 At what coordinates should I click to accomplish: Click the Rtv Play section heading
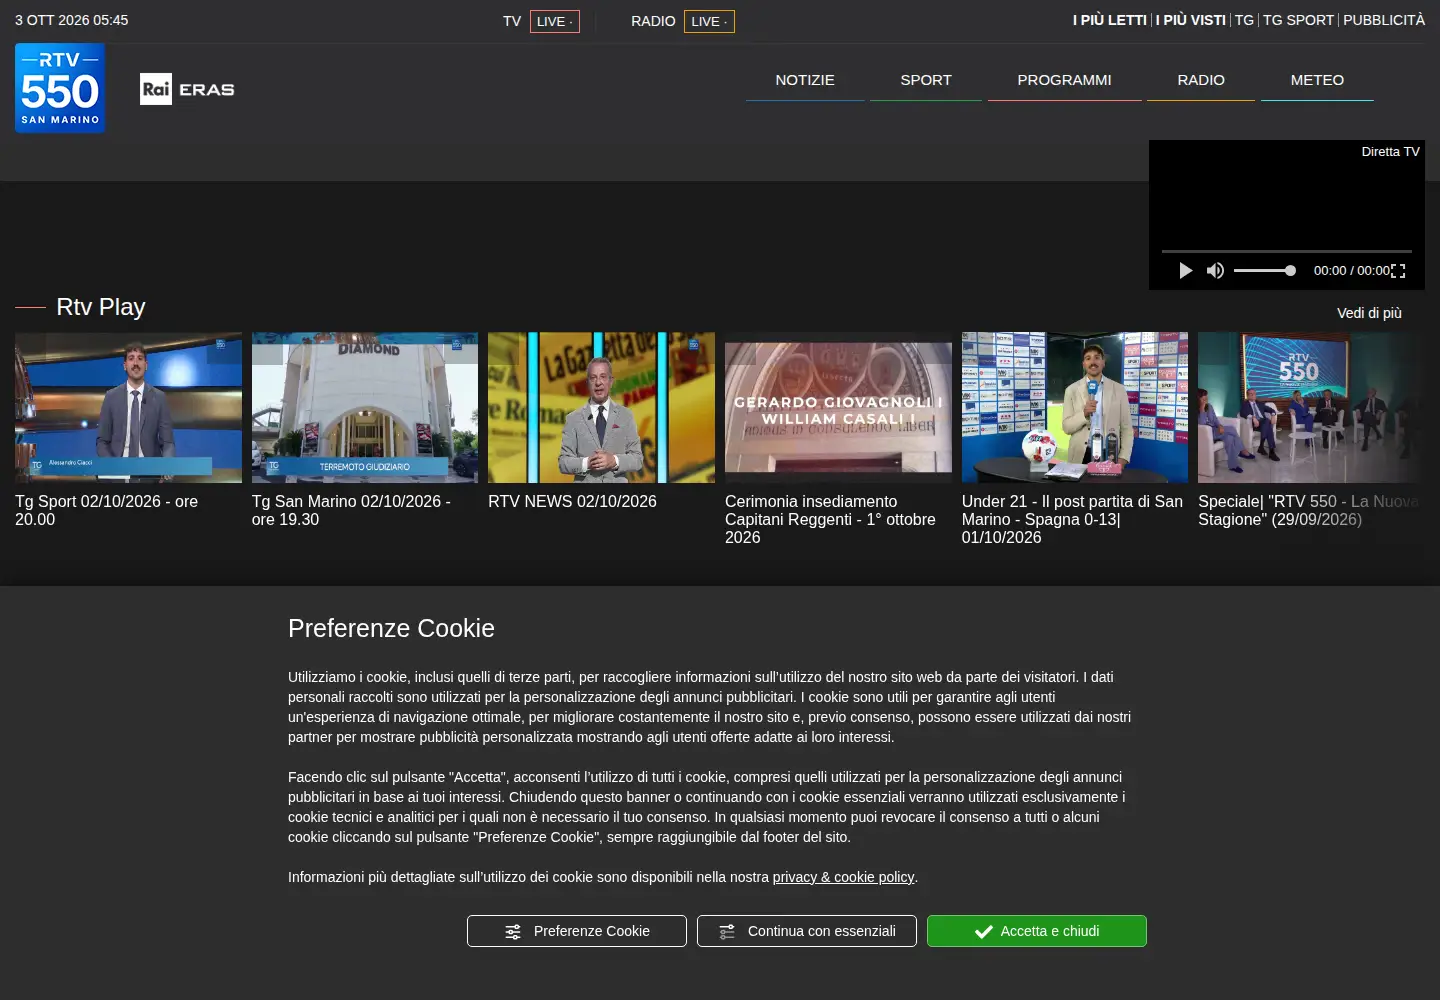tap(101, 307)
